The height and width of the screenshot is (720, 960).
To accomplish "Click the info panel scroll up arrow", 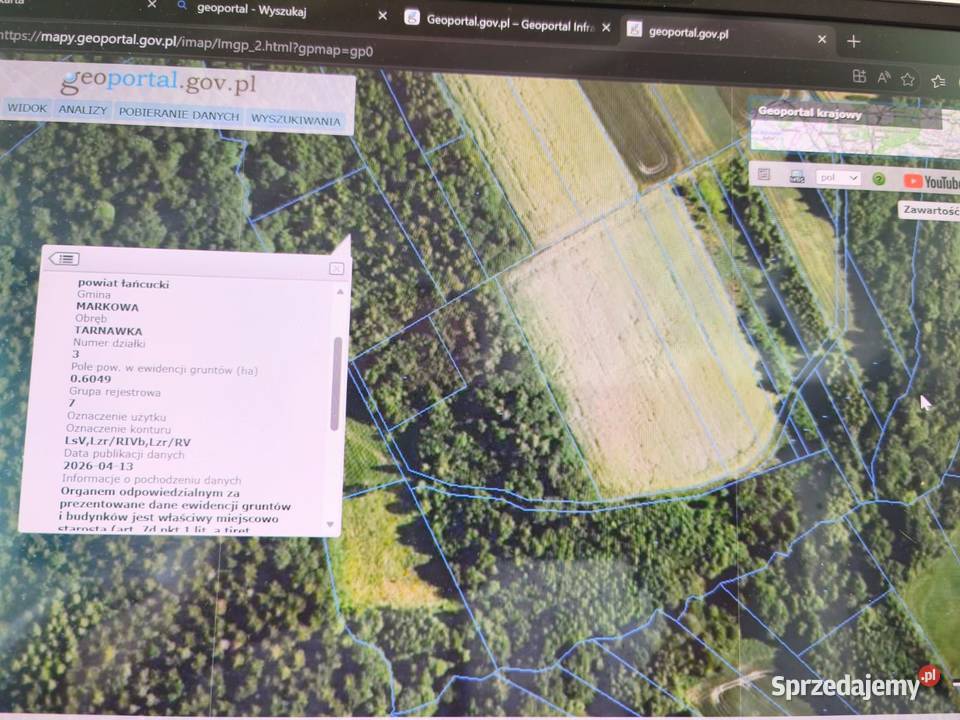I will pyautogui.click(x=340, y=292).
